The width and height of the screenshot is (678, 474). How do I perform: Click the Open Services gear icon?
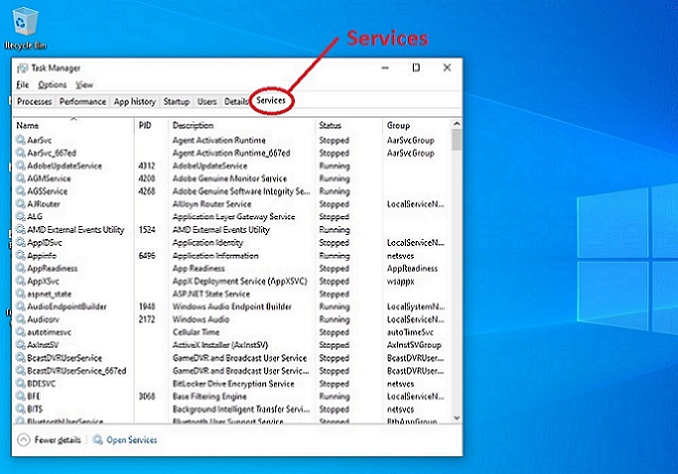(96, 440)
